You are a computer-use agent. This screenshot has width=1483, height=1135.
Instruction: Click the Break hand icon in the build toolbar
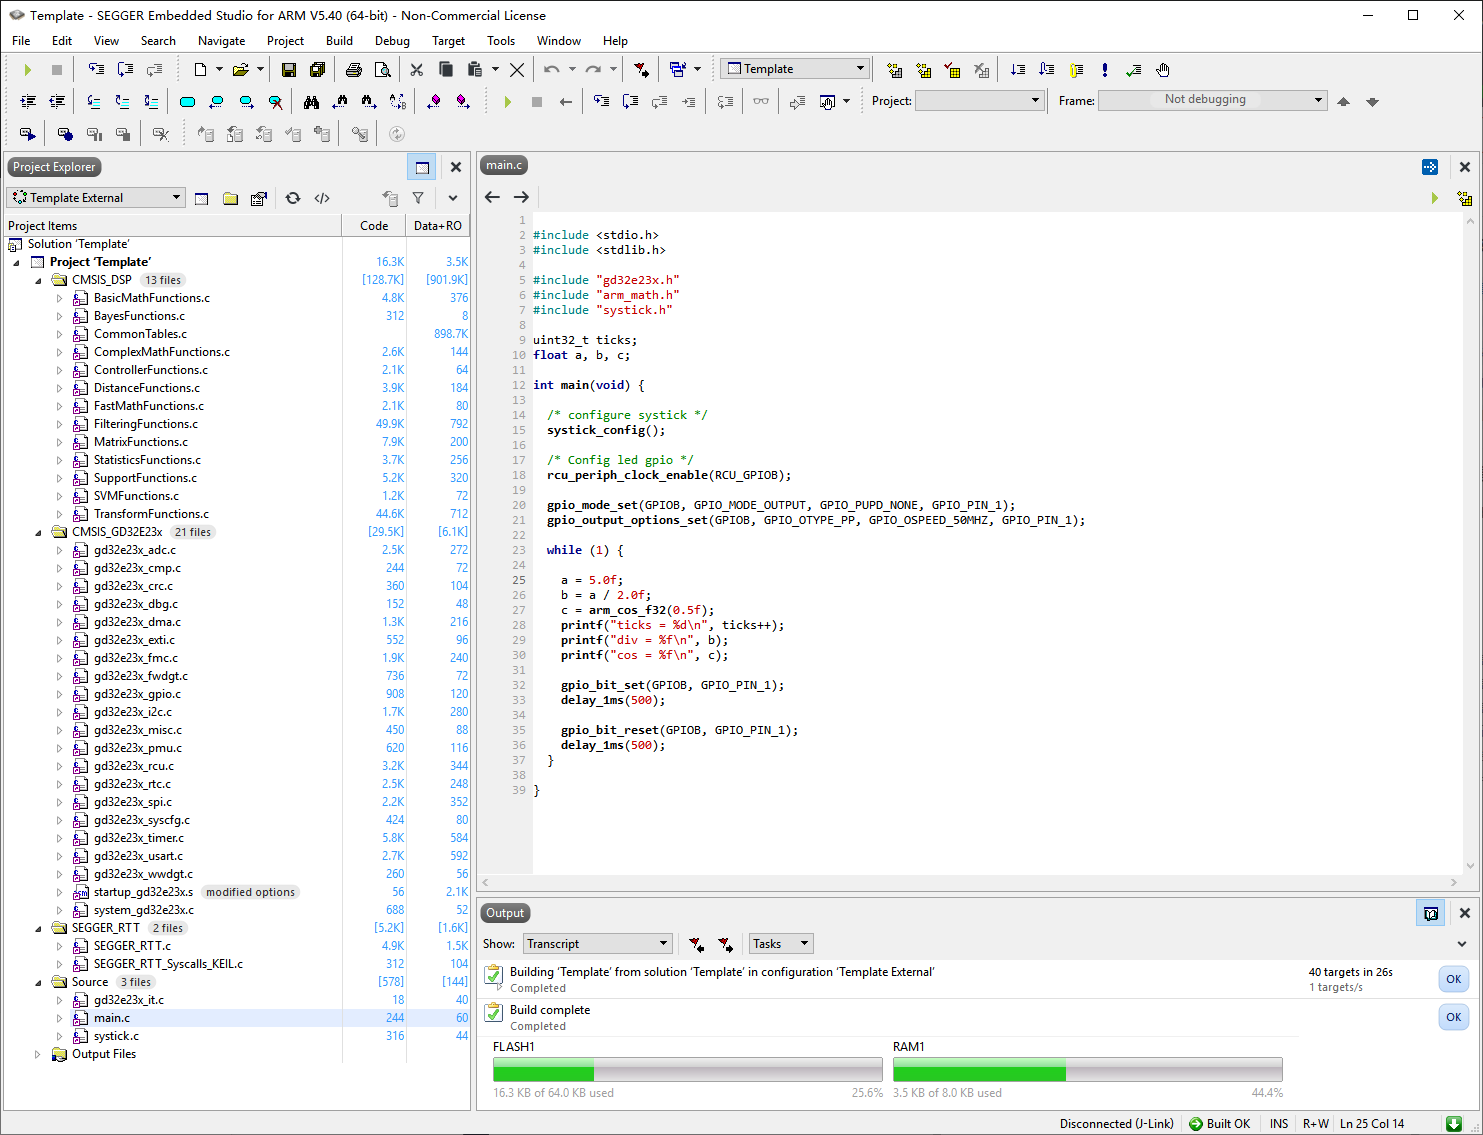tap(1163, 70)
